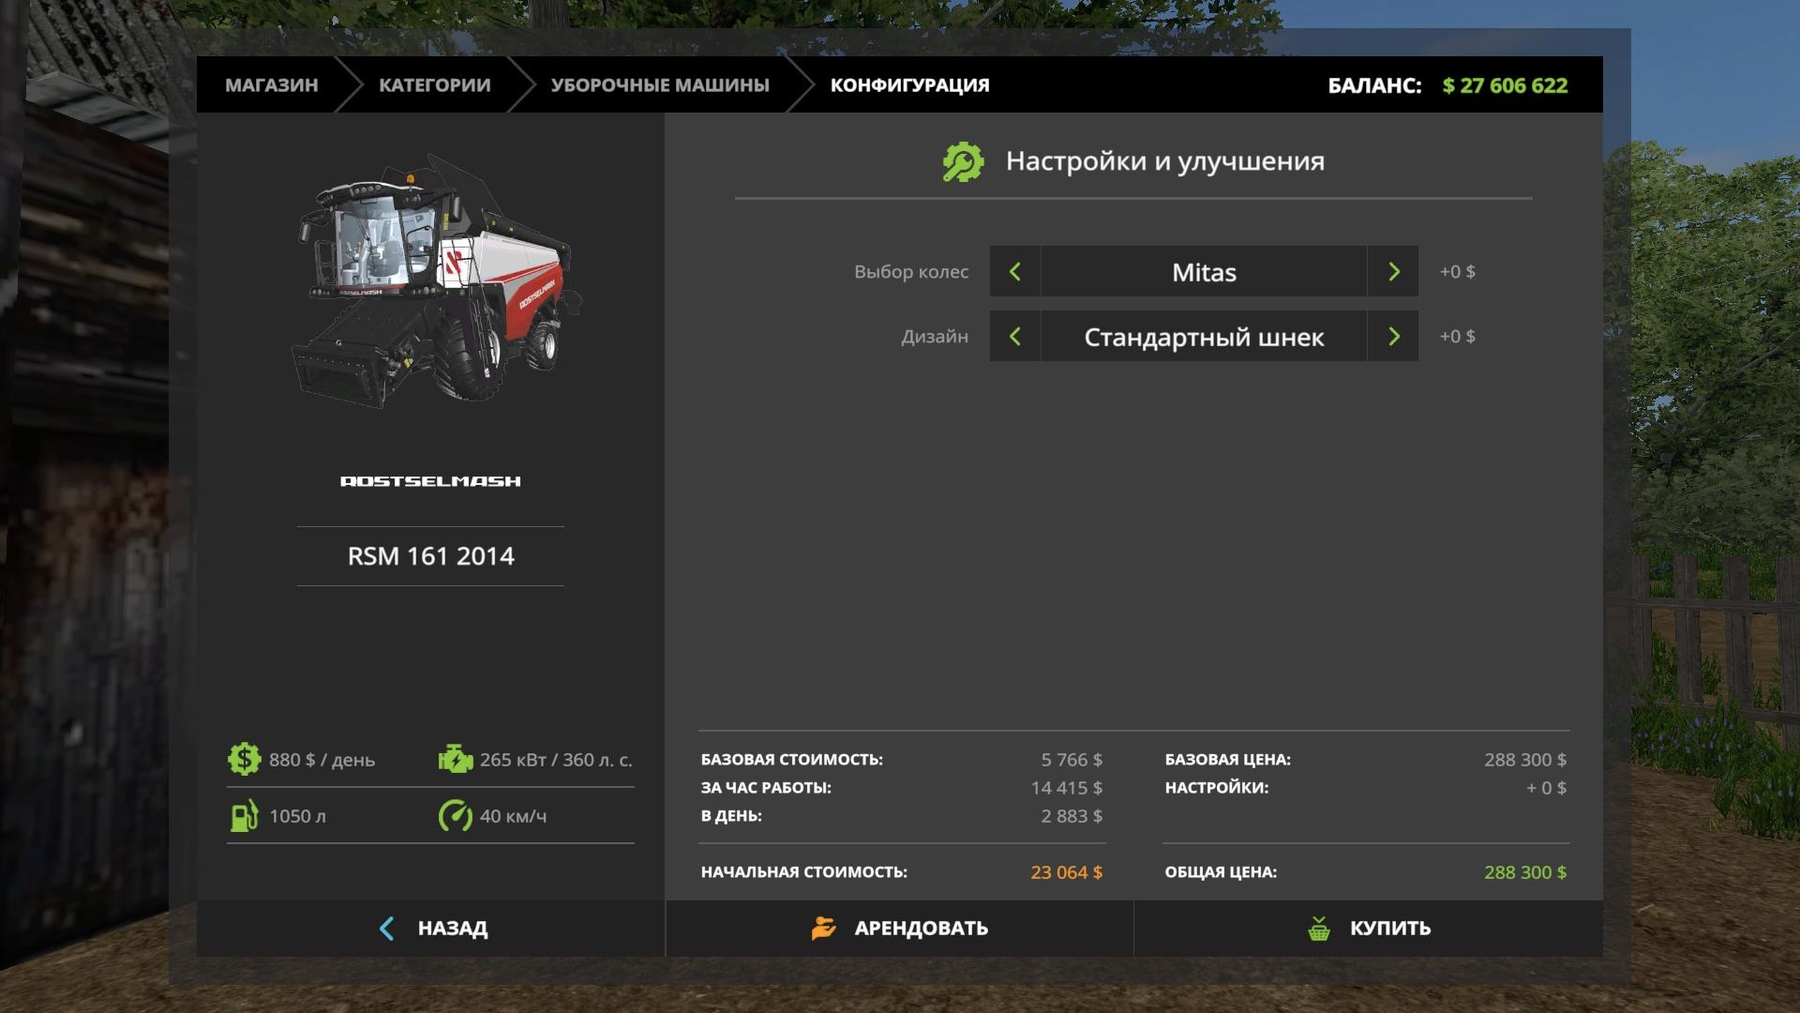Select previous wheel option left arrow
Viewport: 1800px width, 1013px height.
(1015, 272)
